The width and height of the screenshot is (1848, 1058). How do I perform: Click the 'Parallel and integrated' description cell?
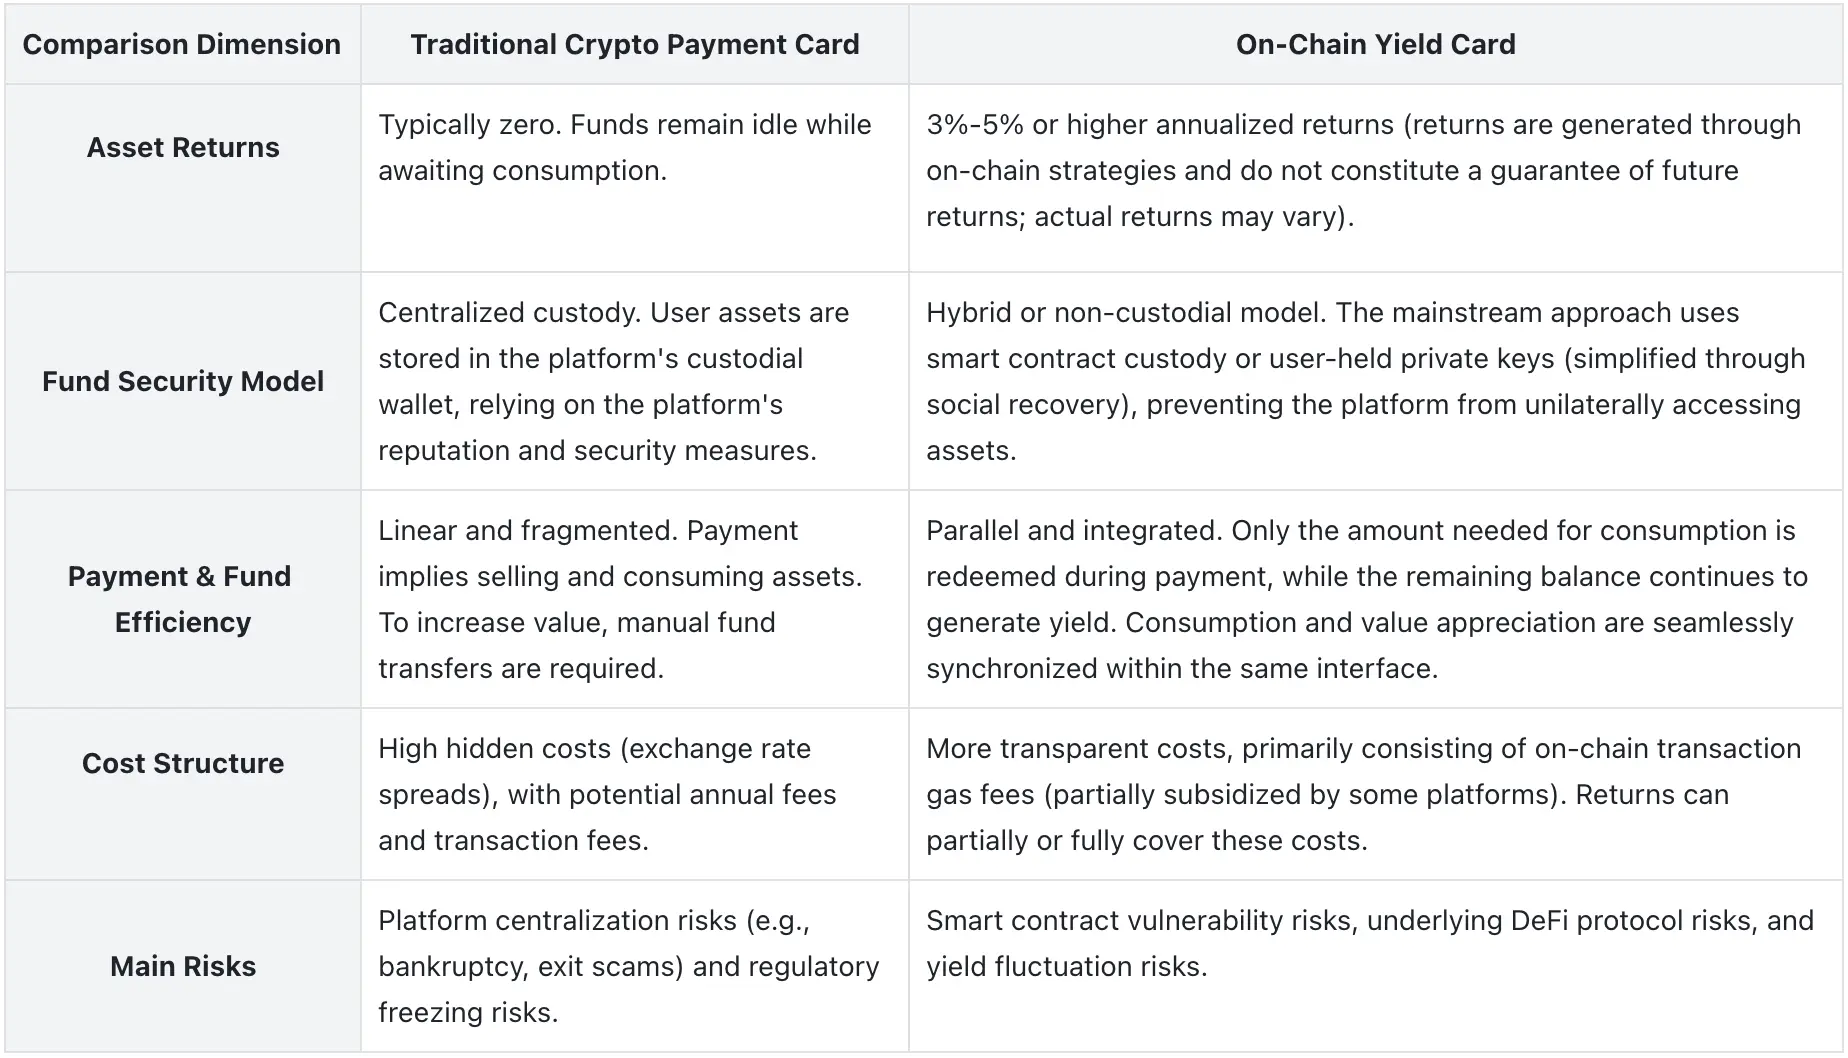1366,600
